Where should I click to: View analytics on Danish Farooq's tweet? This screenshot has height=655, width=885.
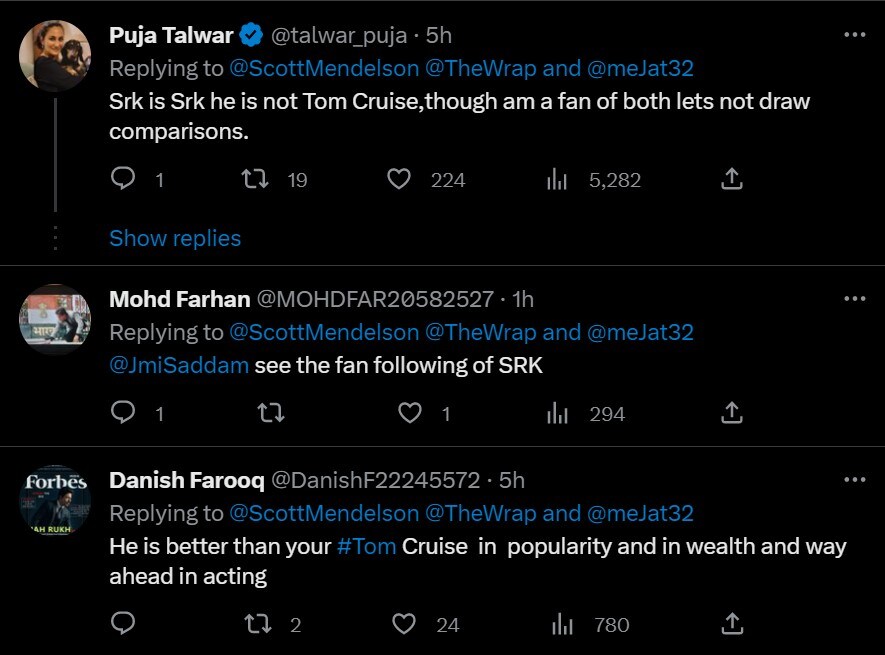561,624
